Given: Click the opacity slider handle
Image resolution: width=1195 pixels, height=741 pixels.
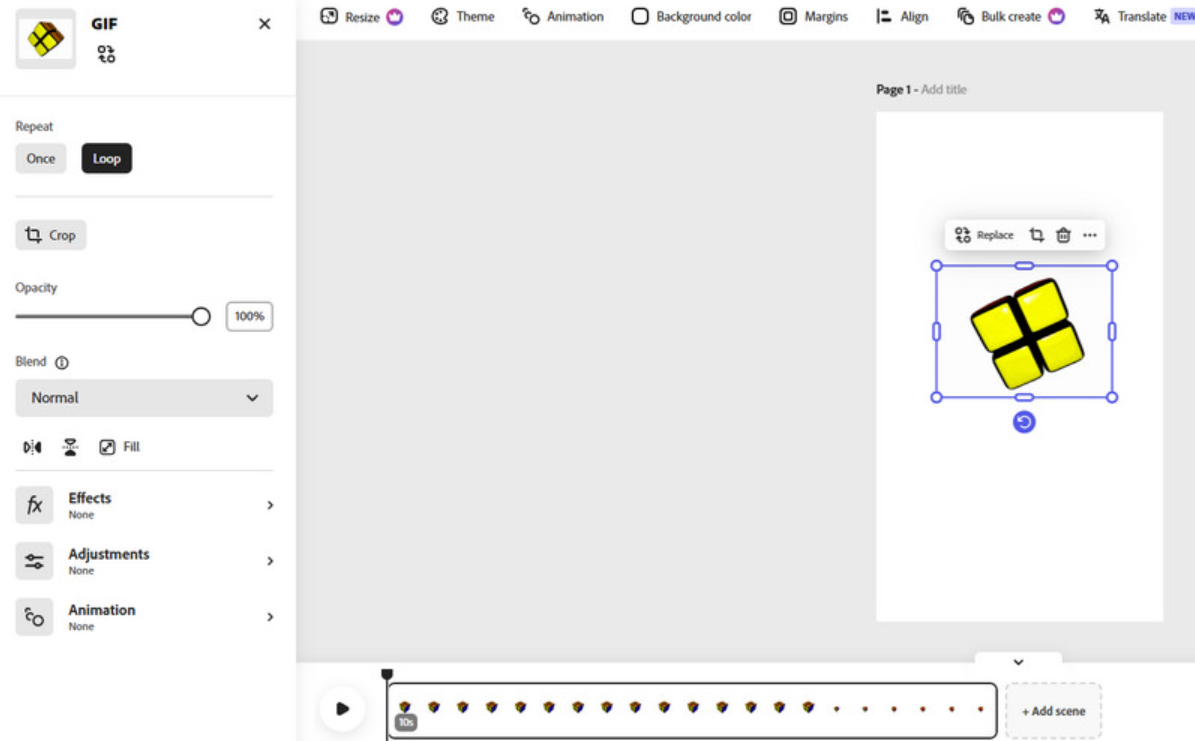Looking at the screenshot, I should [x=200, y=316].
